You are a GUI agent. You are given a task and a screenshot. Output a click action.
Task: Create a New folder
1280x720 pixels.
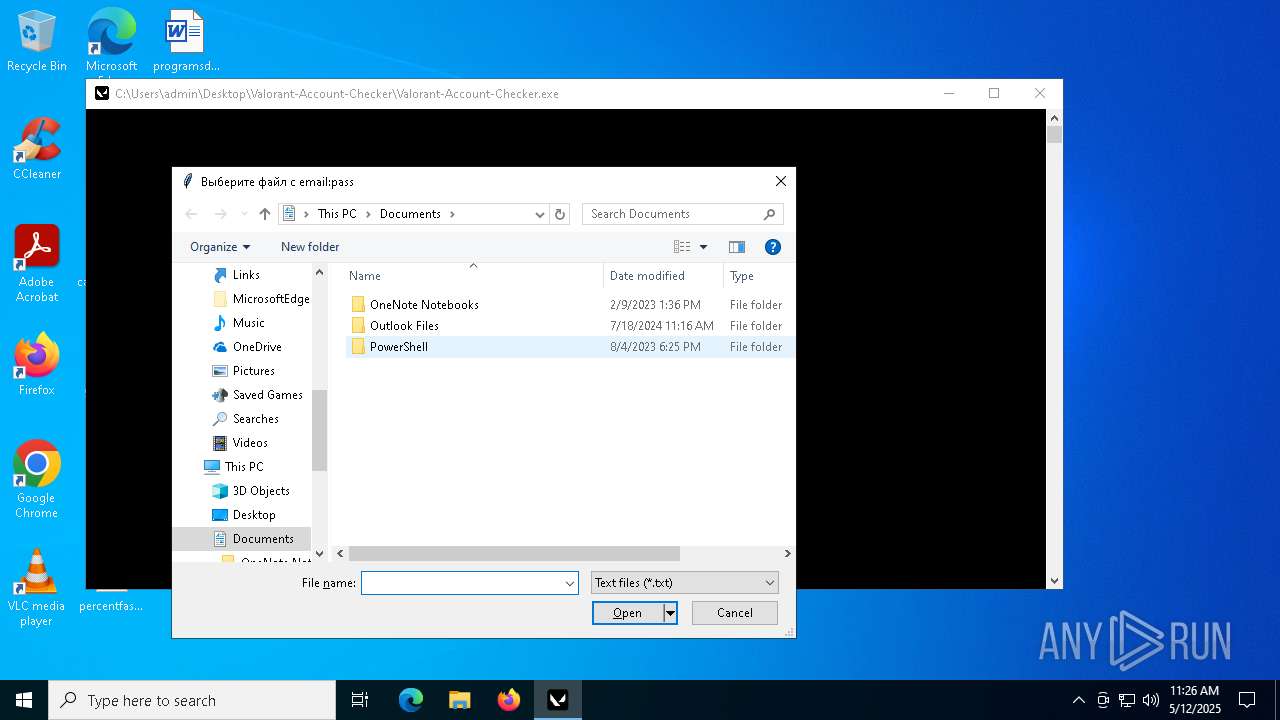[x=310, y=247]
